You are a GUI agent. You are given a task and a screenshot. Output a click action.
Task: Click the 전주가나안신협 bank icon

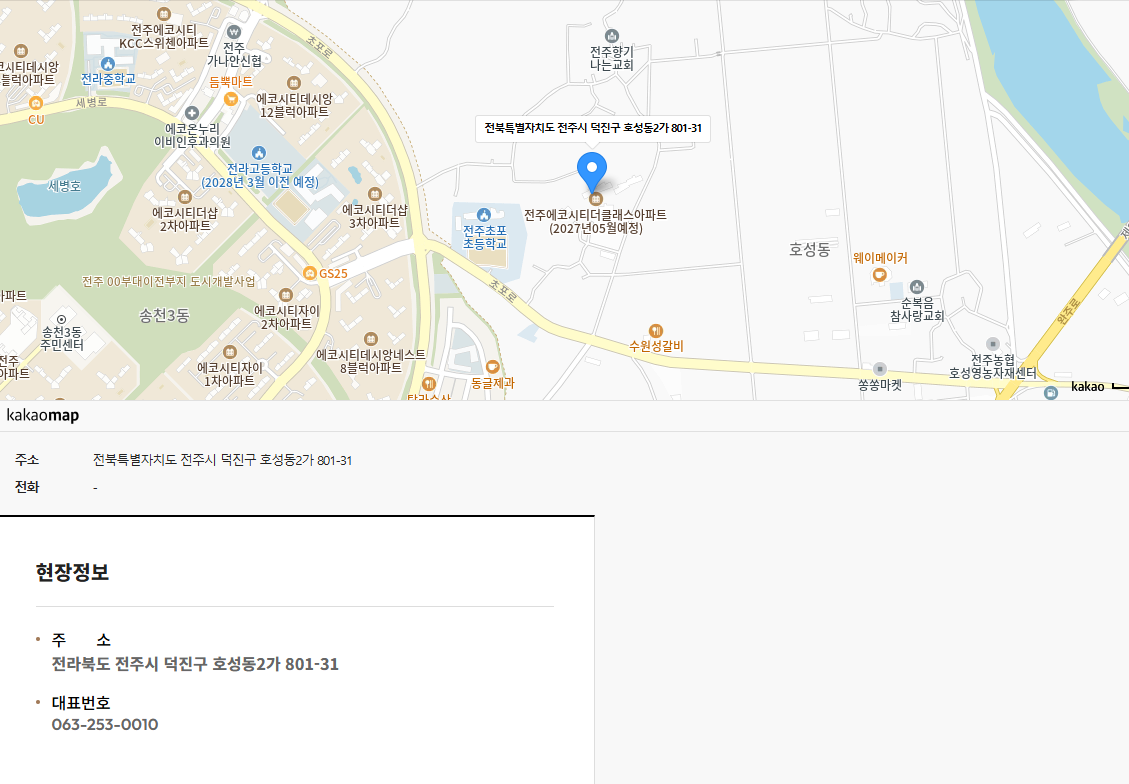[x=234, y=32]
